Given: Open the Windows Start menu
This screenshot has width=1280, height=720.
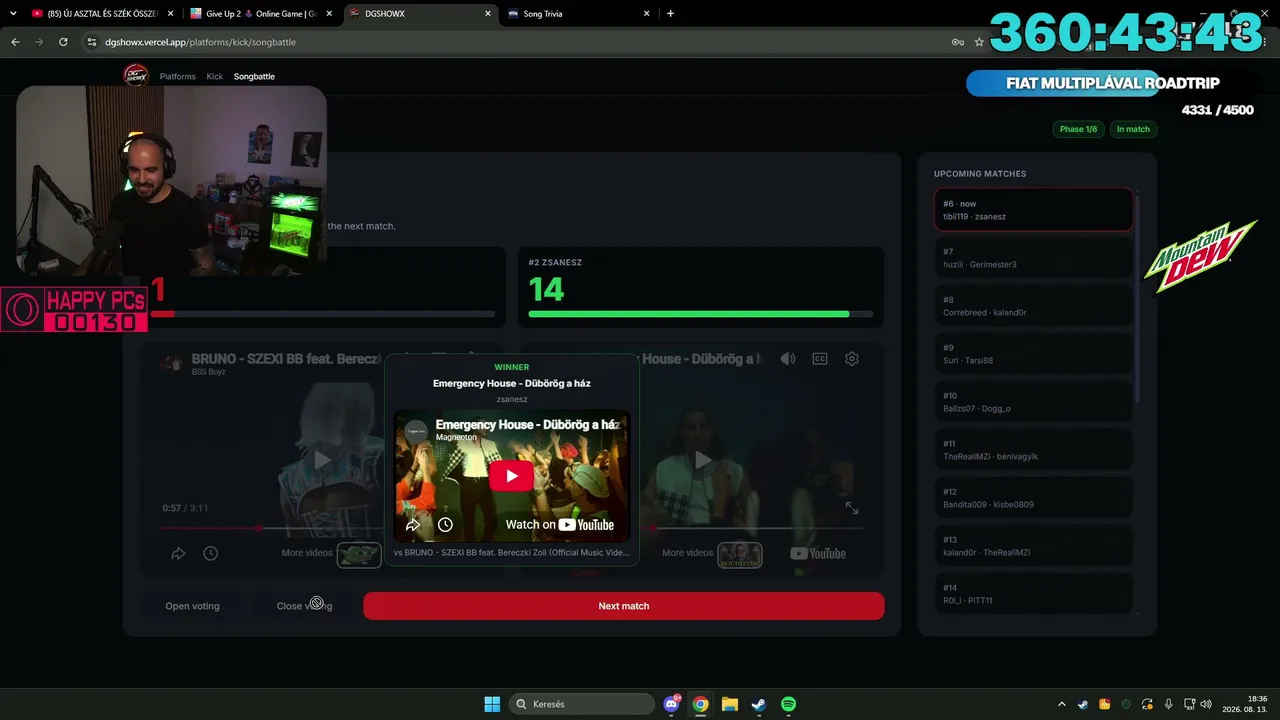Looking at the screenshot, I should click(x=492, y=704).
